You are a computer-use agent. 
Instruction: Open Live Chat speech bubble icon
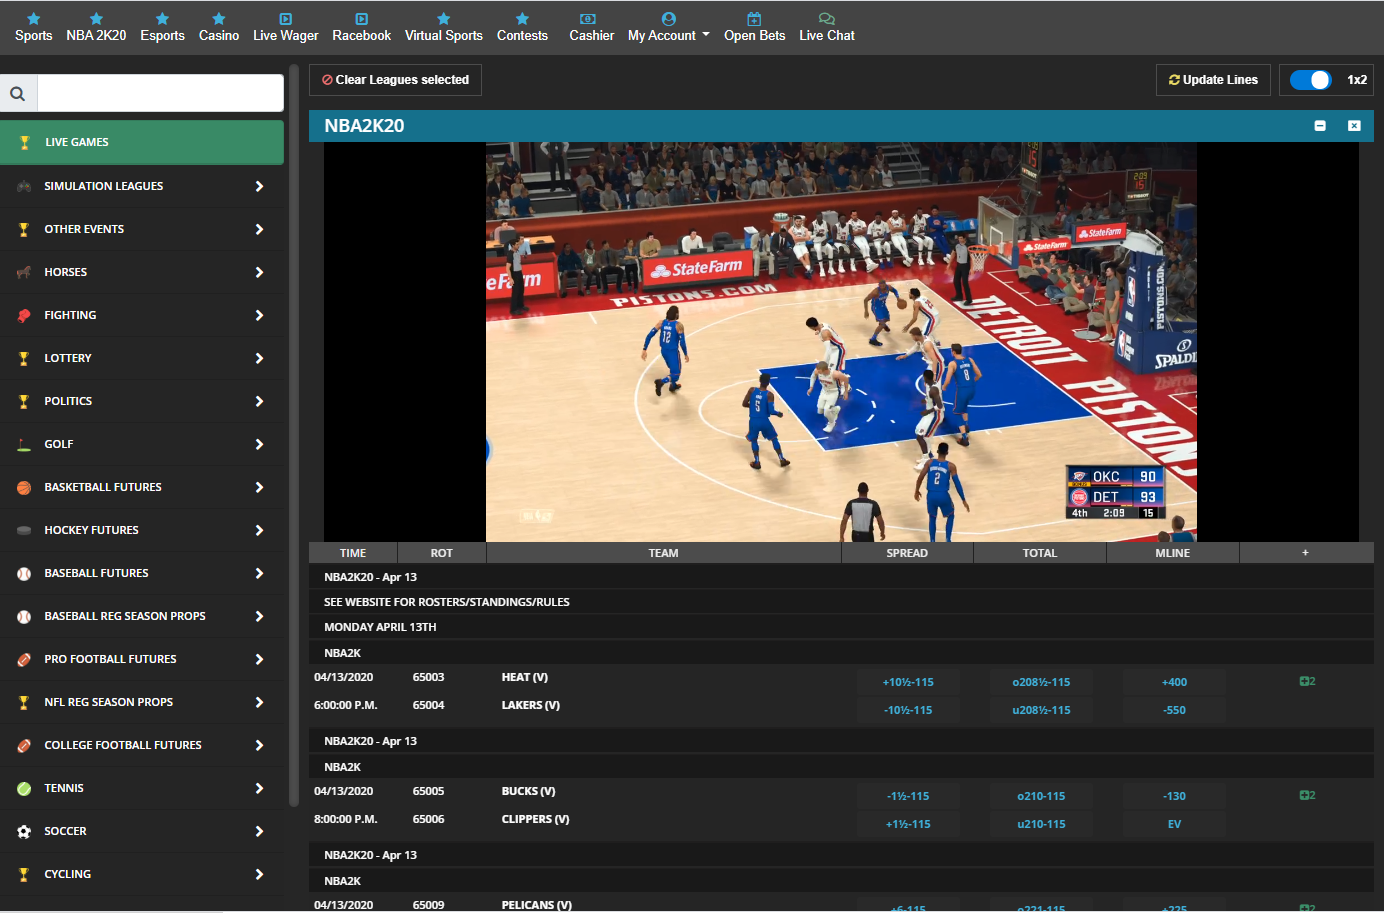pos(826,18)
